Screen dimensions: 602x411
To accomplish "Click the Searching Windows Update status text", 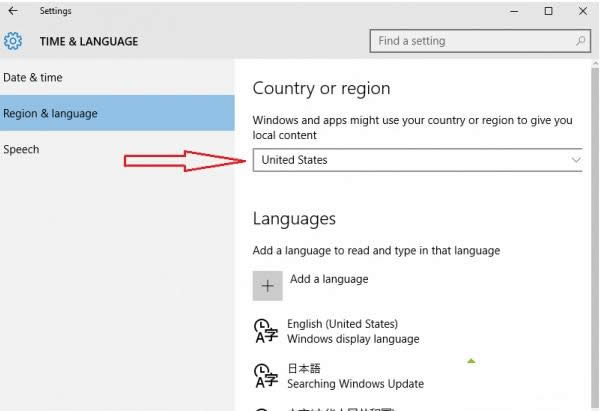I will click(x=355, y=384).
